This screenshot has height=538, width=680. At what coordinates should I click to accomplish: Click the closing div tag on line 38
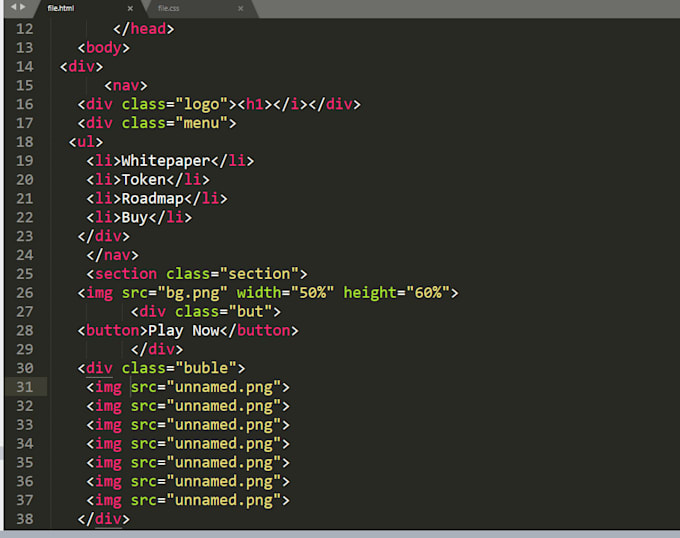click(x=104, y=519)
